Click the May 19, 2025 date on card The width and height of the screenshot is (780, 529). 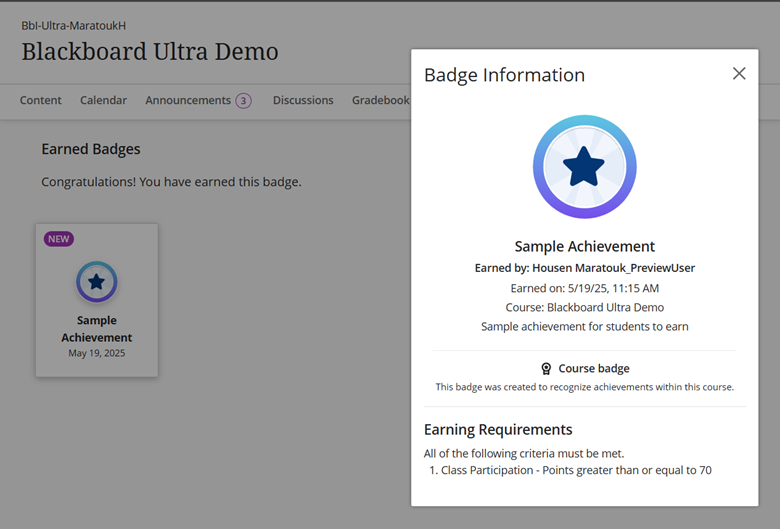96,353
